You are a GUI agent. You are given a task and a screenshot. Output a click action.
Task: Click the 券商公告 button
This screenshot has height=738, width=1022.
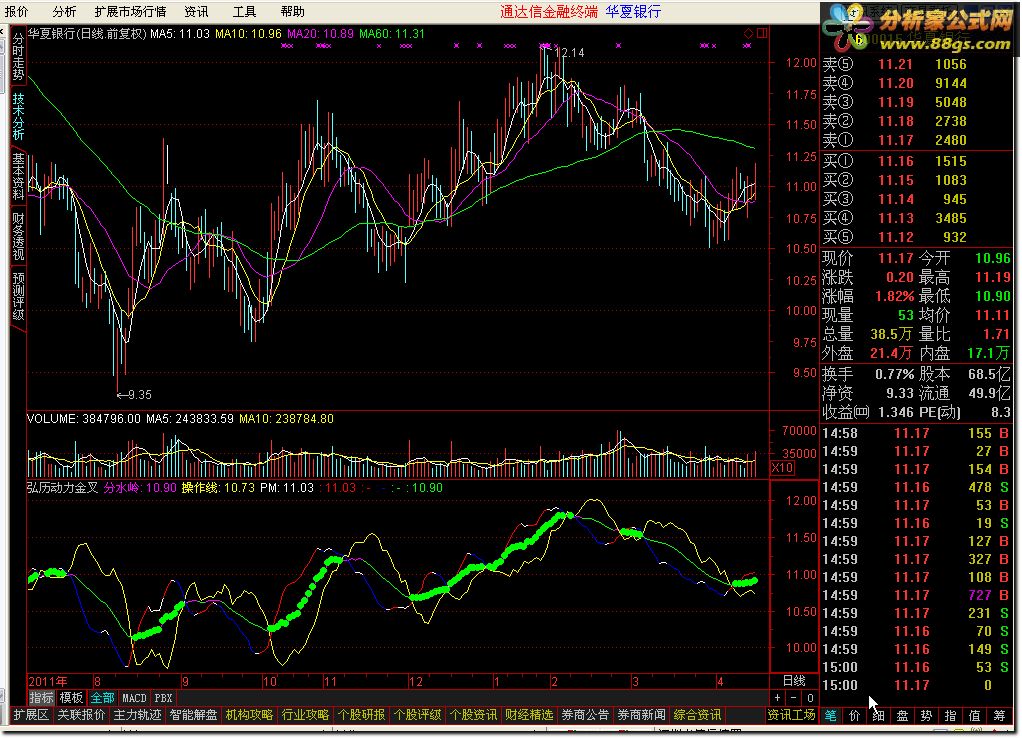pyautogui.click(x=585, y=715)
